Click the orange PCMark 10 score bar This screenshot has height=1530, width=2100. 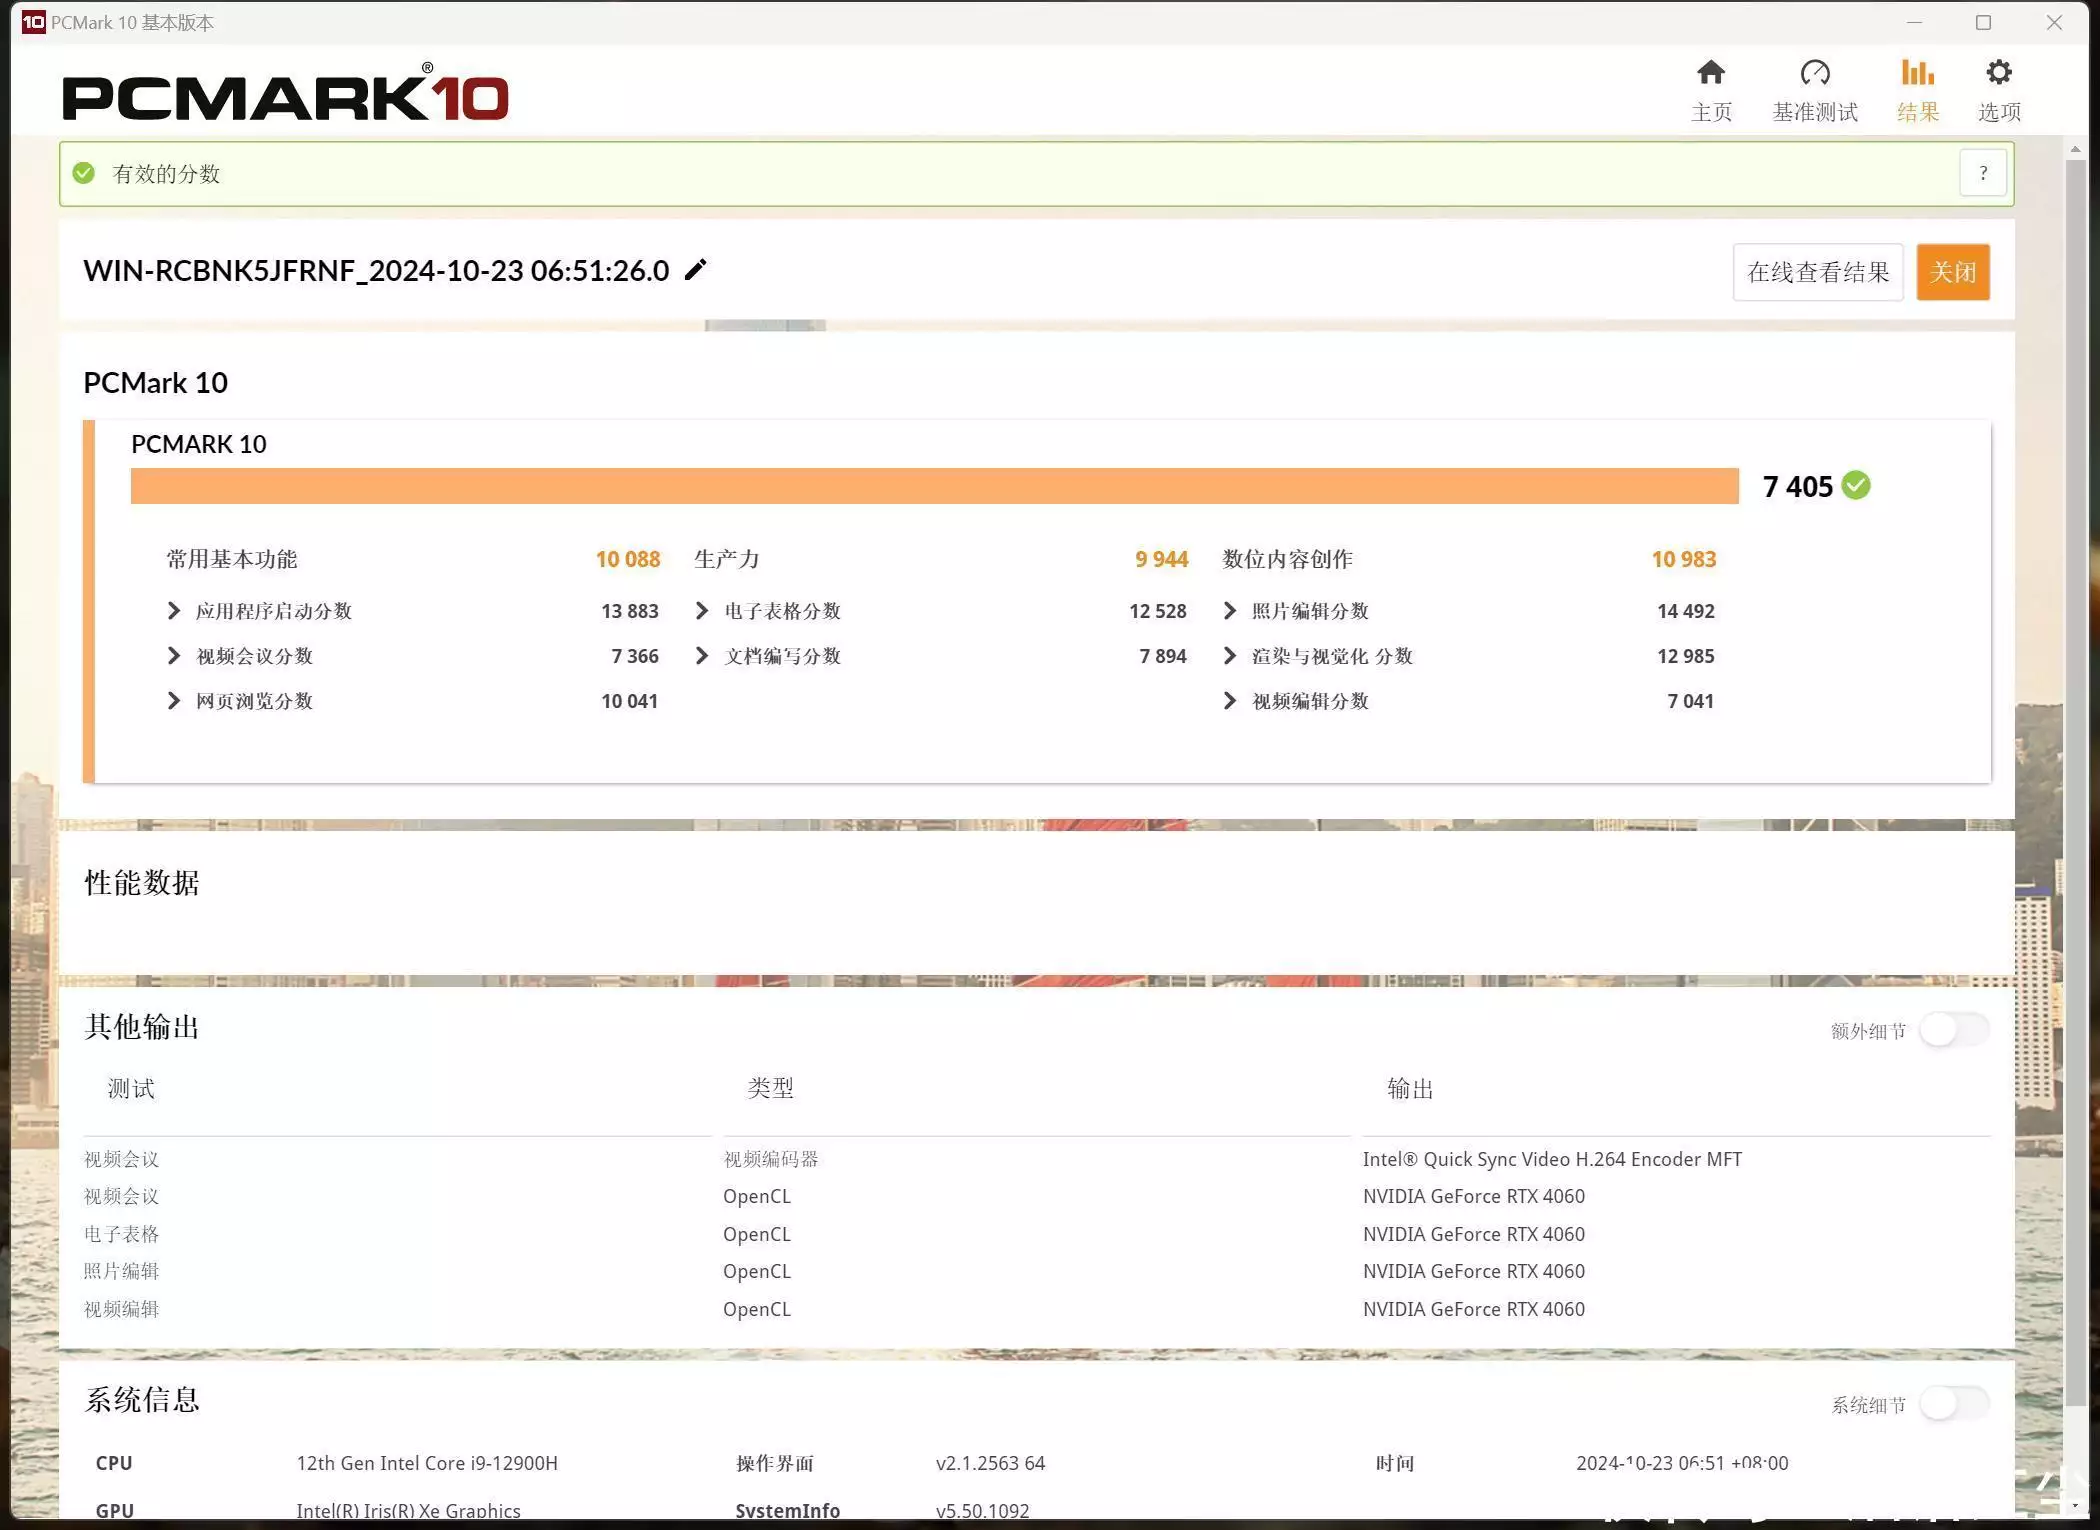pos(935,486)
